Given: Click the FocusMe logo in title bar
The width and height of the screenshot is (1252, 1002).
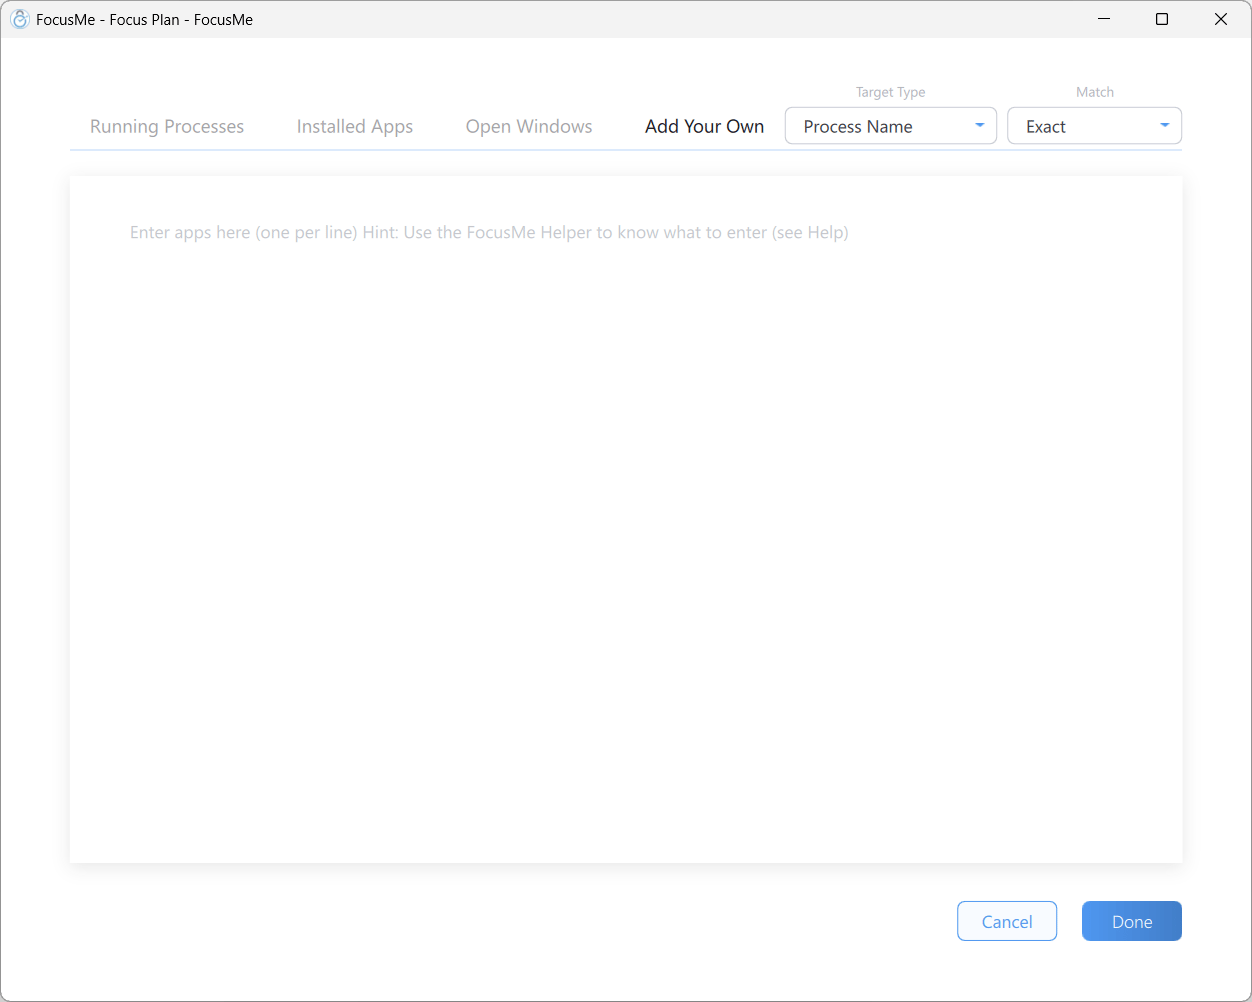Looking at the screenshot, I should (x=19, y=19).
